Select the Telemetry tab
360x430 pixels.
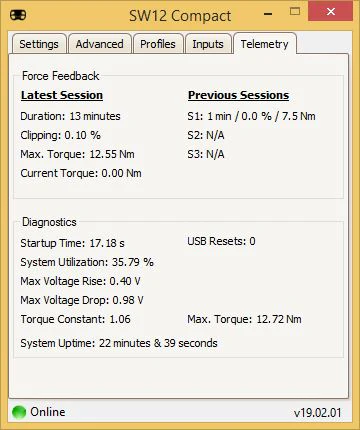[x=265, y=44]
